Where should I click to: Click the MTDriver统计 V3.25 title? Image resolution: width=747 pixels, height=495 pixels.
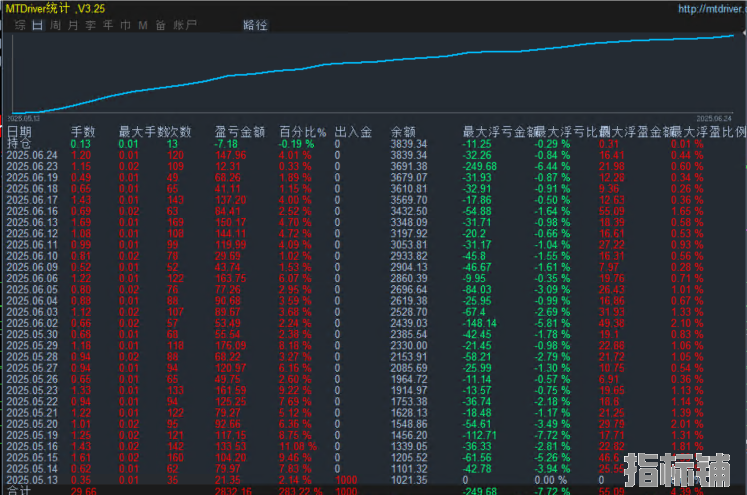(x=55, y=9)
